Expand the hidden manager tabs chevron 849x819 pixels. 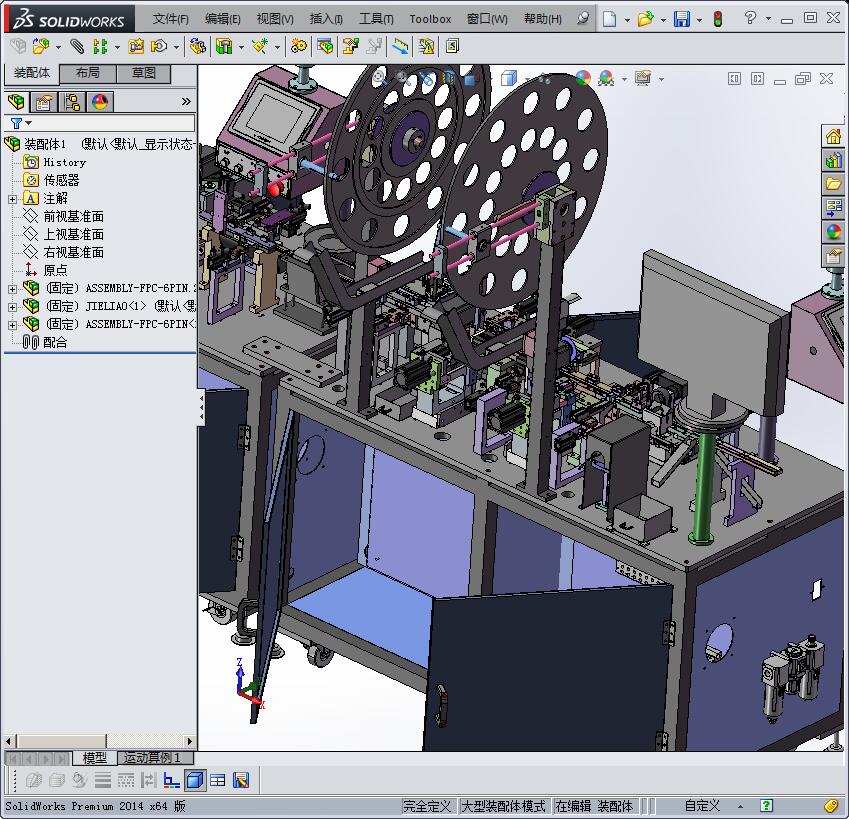pyautogui.click(x=186, y=102)
